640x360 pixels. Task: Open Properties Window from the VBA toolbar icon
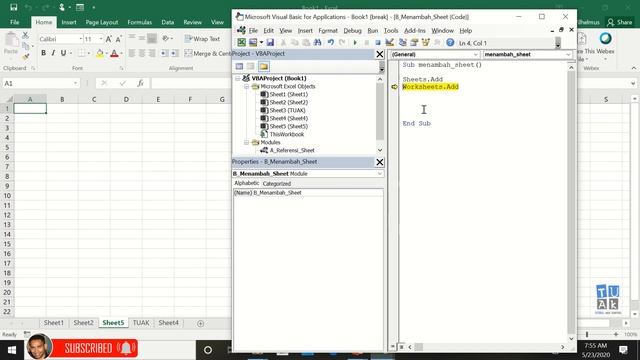(414, 42)
